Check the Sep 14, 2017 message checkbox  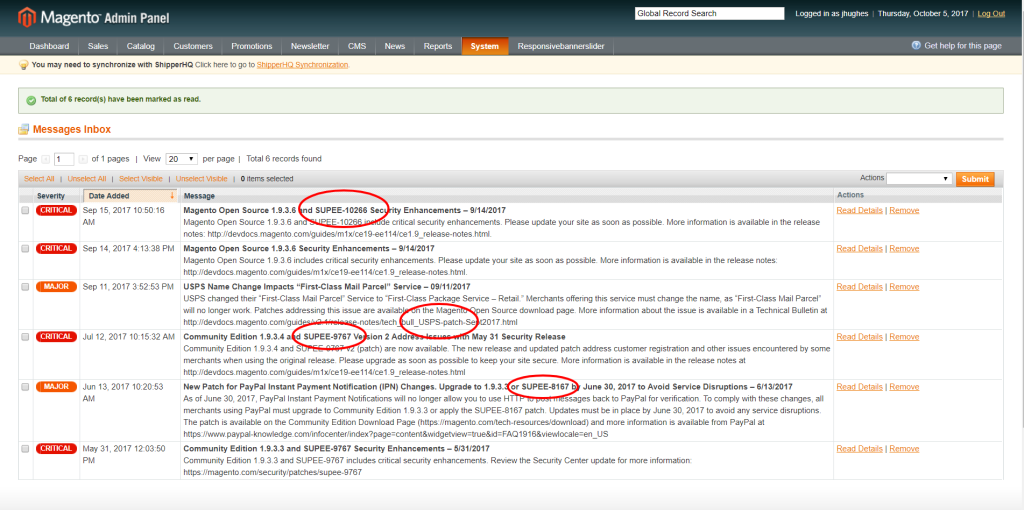point(25,249)
